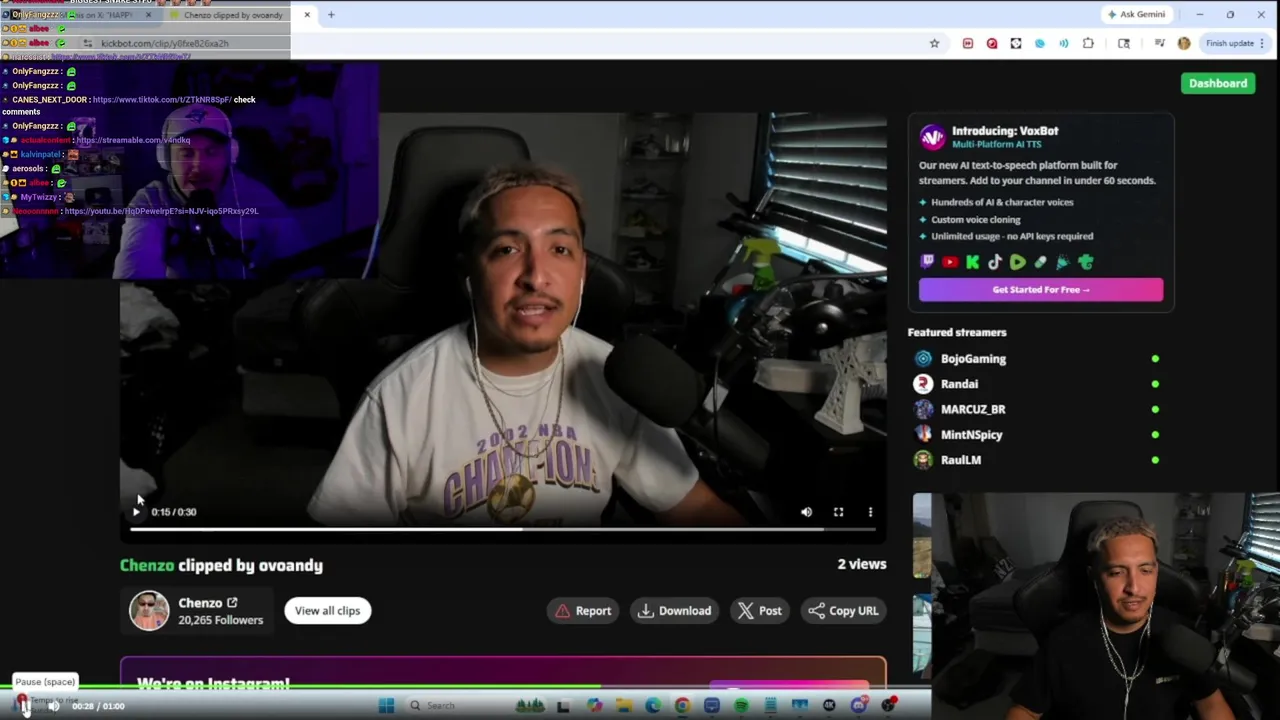Open the Chrome Extensions puzzle icon
Viewport: 1280px width, 720px height.
click(1088, 43)
